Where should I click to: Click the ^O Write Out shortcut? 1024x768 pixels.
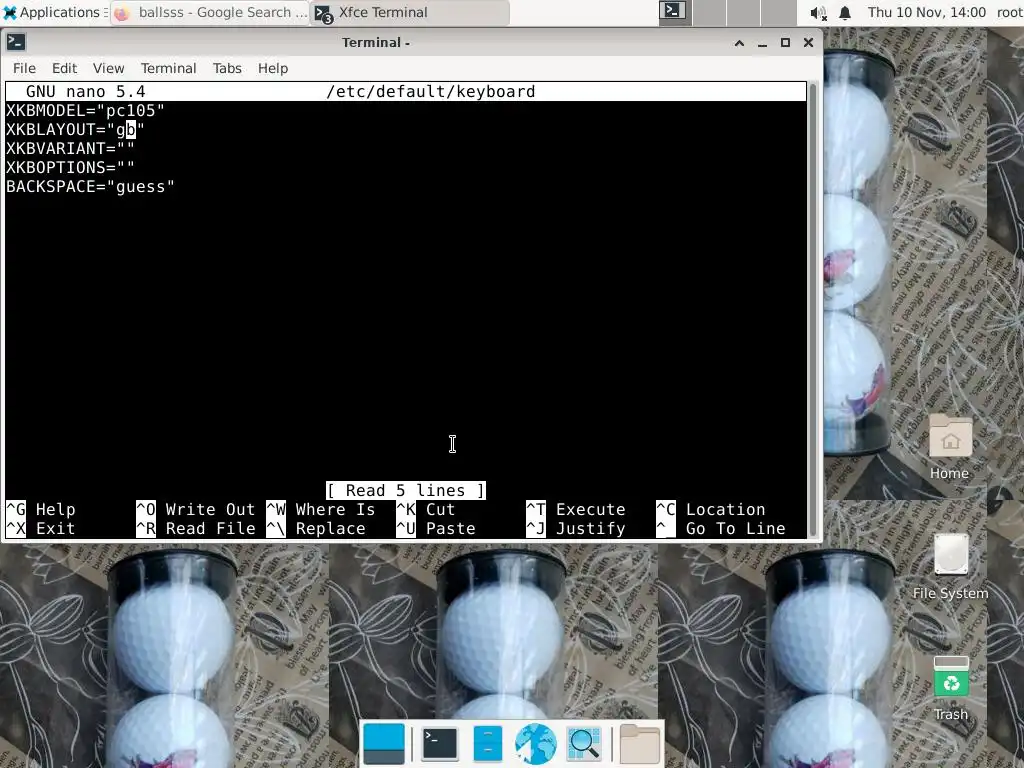coord(196,509)
